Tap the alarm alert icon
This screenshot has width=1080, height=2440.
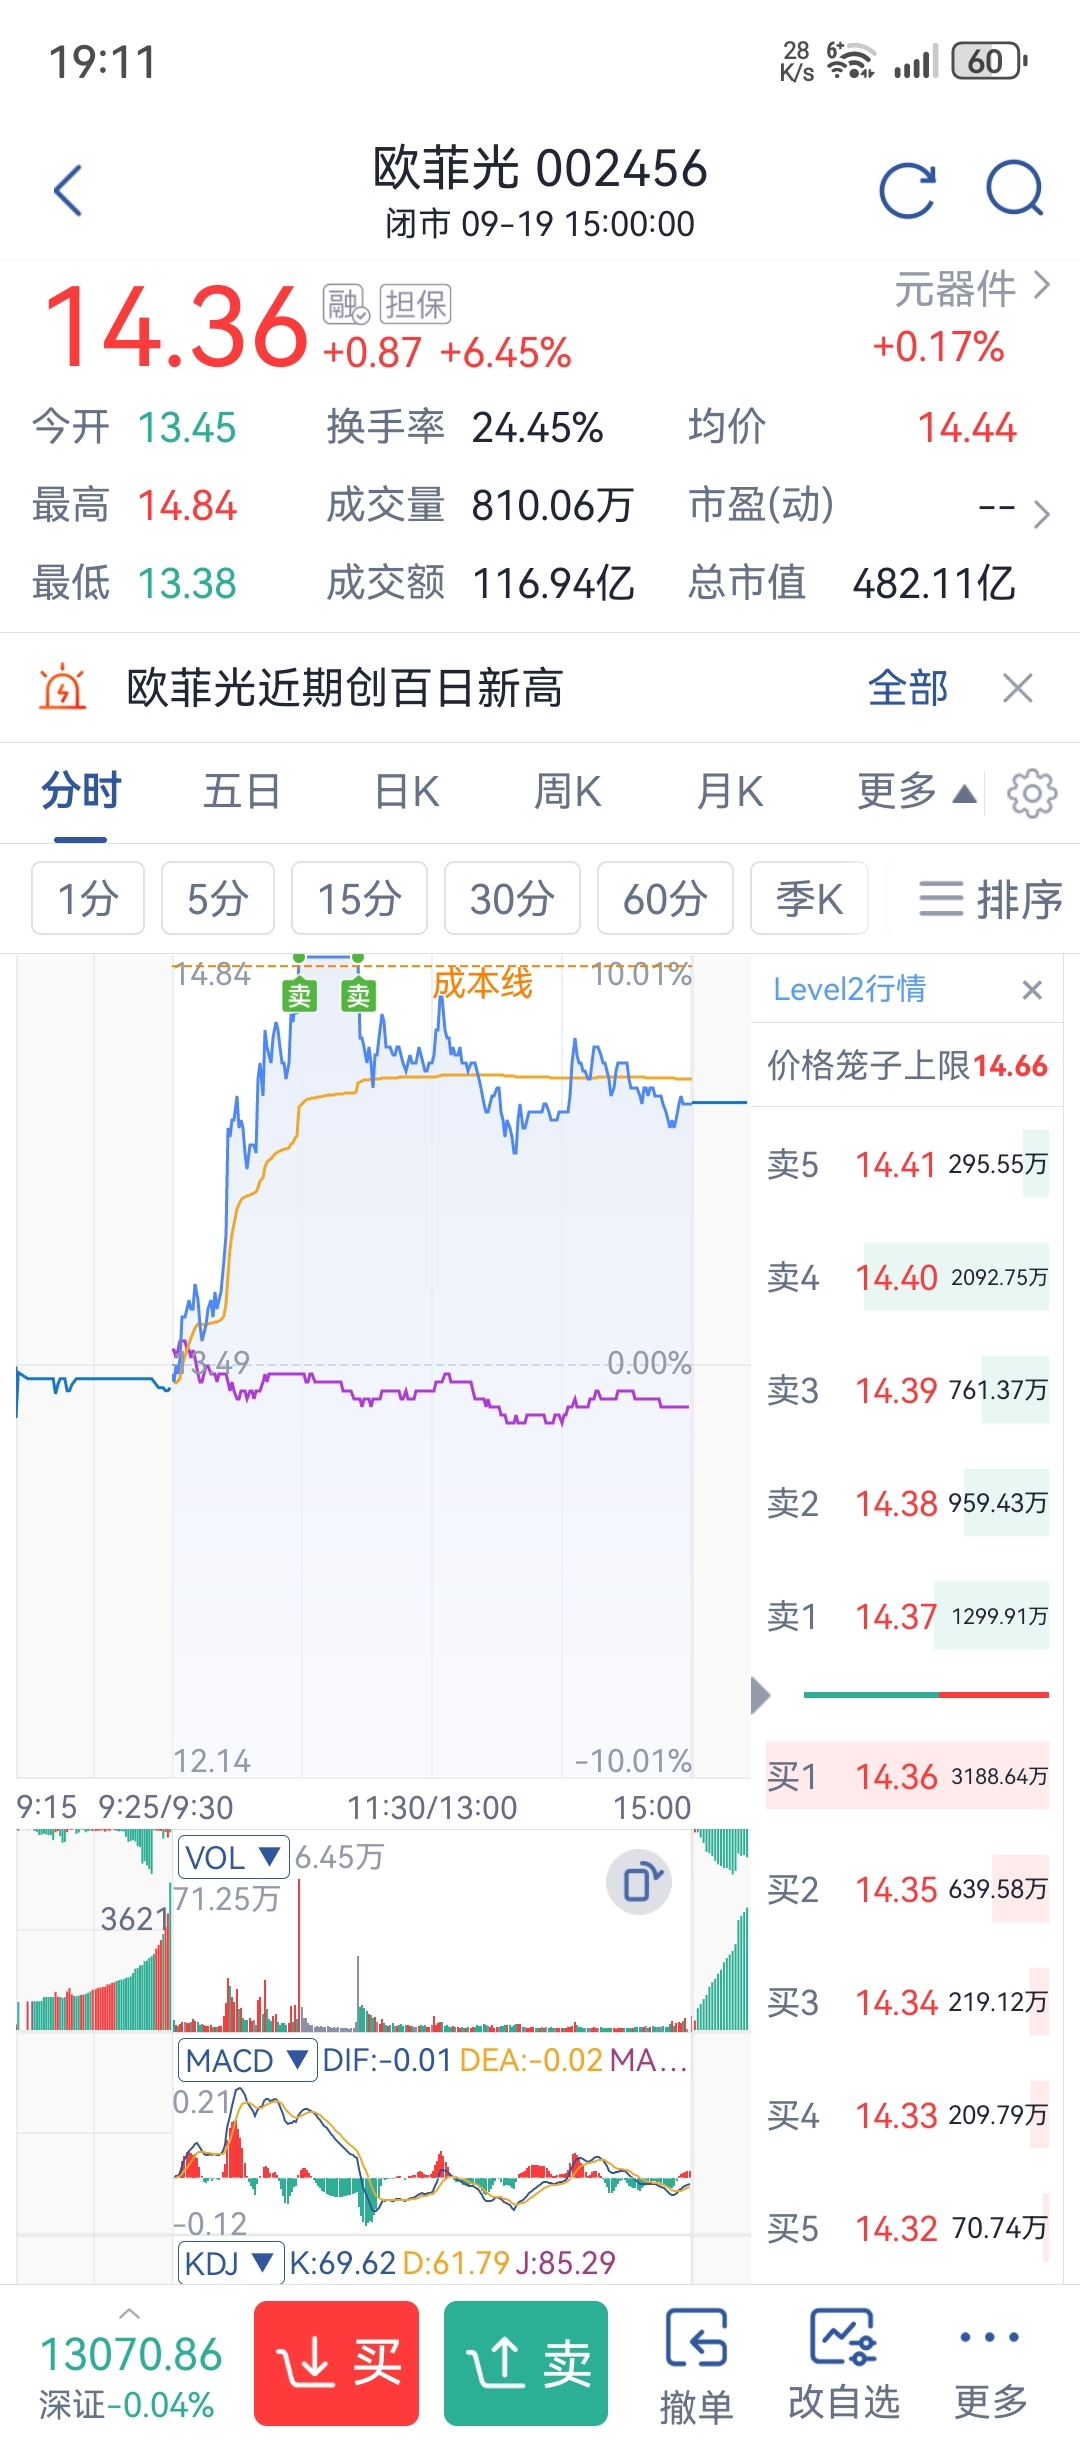(x=62, y=688)
